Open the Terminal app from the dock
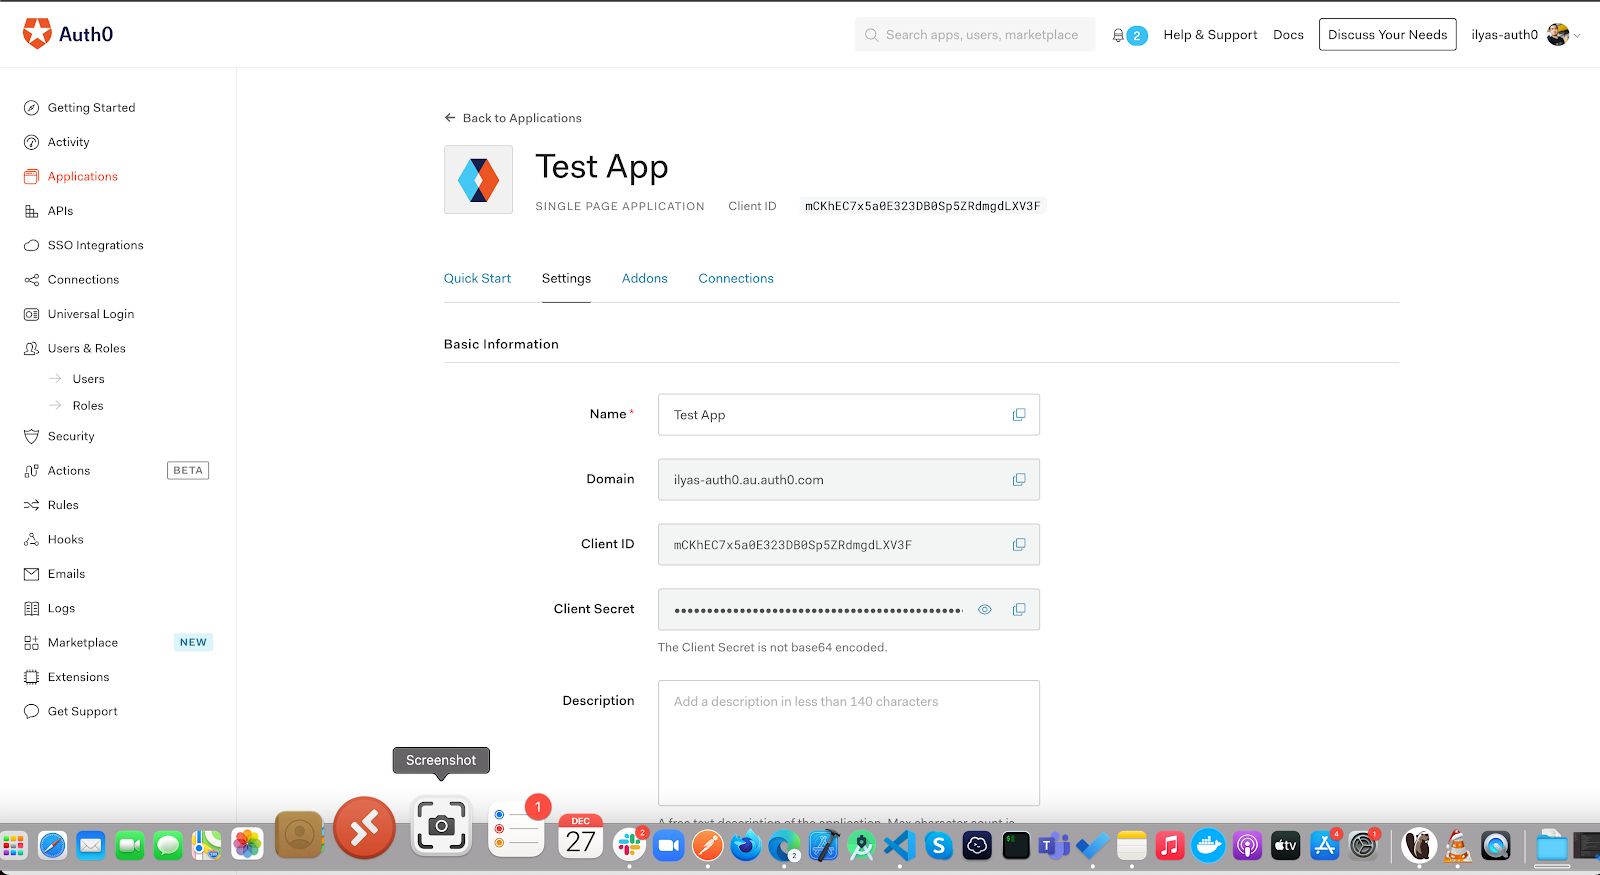1600x875 pixels. click(1016, 846)
